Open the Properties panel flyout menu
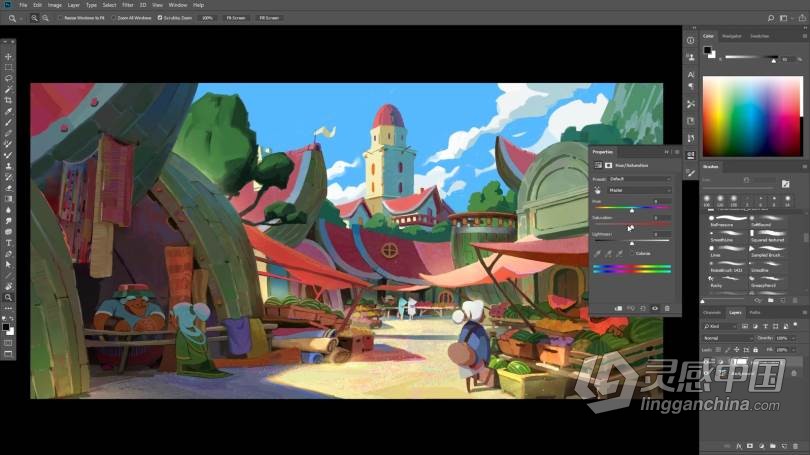This screenshot has height=455, width=810. (x=677, y=152)
